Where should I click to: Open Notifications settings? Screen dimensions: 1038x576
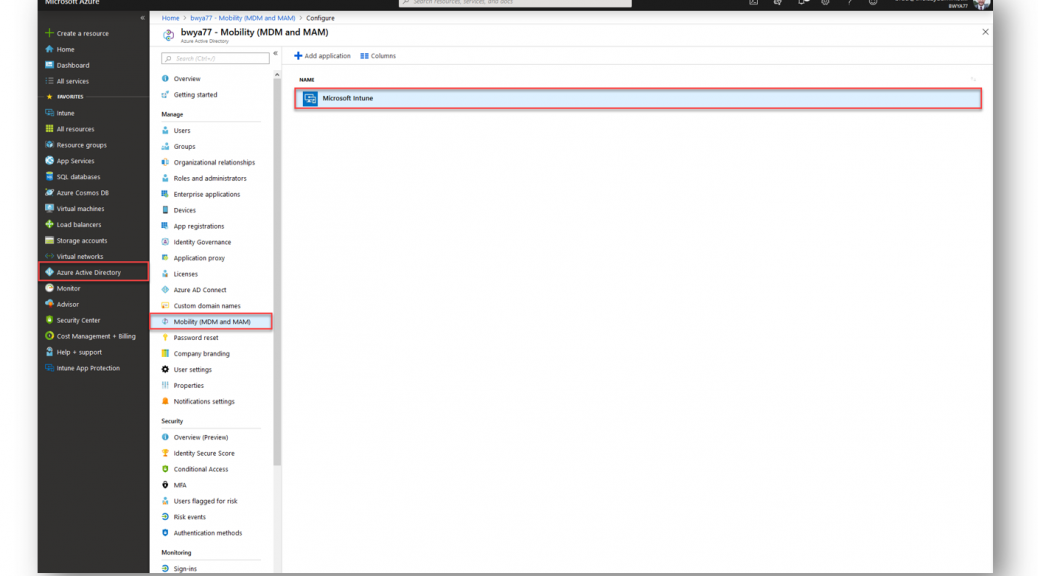click(x=204, y=401)
